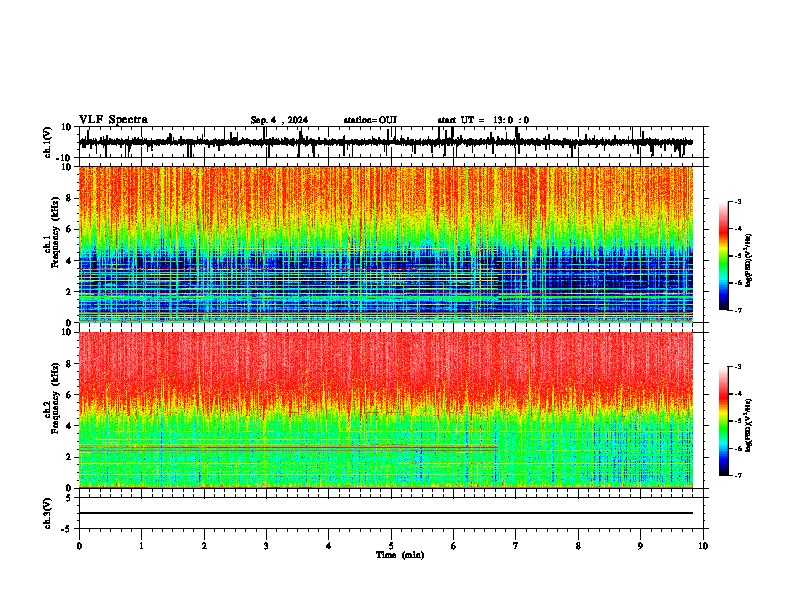Click the "station=OUI" header label

pos(370,120)
